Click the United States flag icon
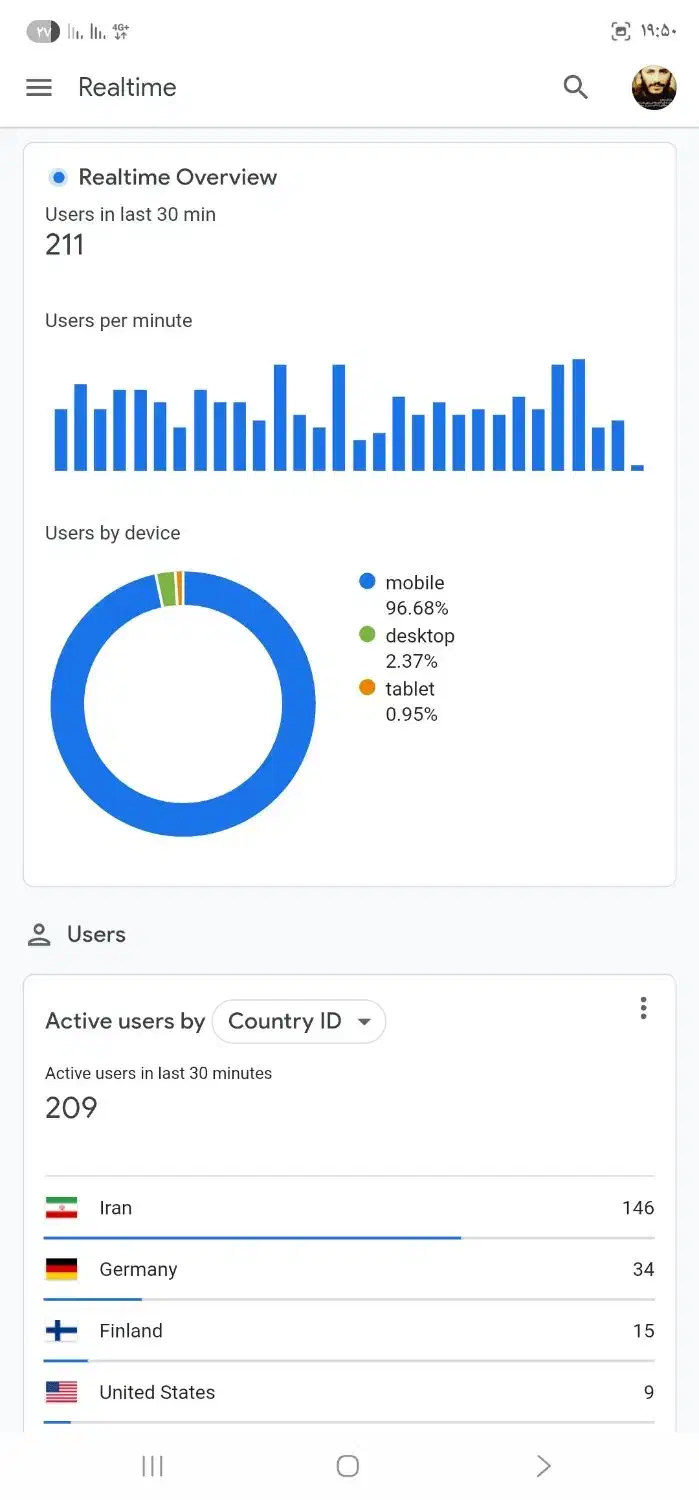This screenshot has height=1500, width=699. coord(61,1392)
